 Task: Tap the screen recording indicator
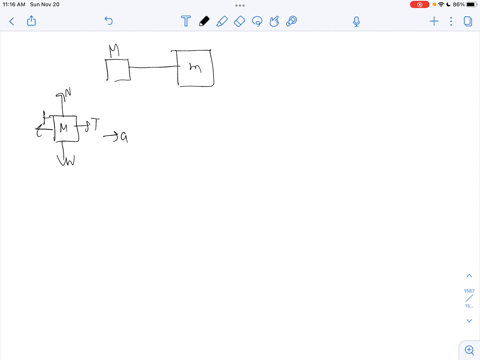419,5
